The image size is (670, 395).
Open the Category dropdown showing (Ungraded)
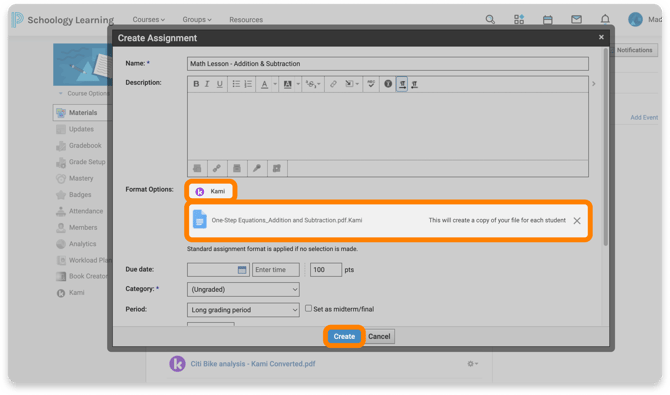pos(243,289)
